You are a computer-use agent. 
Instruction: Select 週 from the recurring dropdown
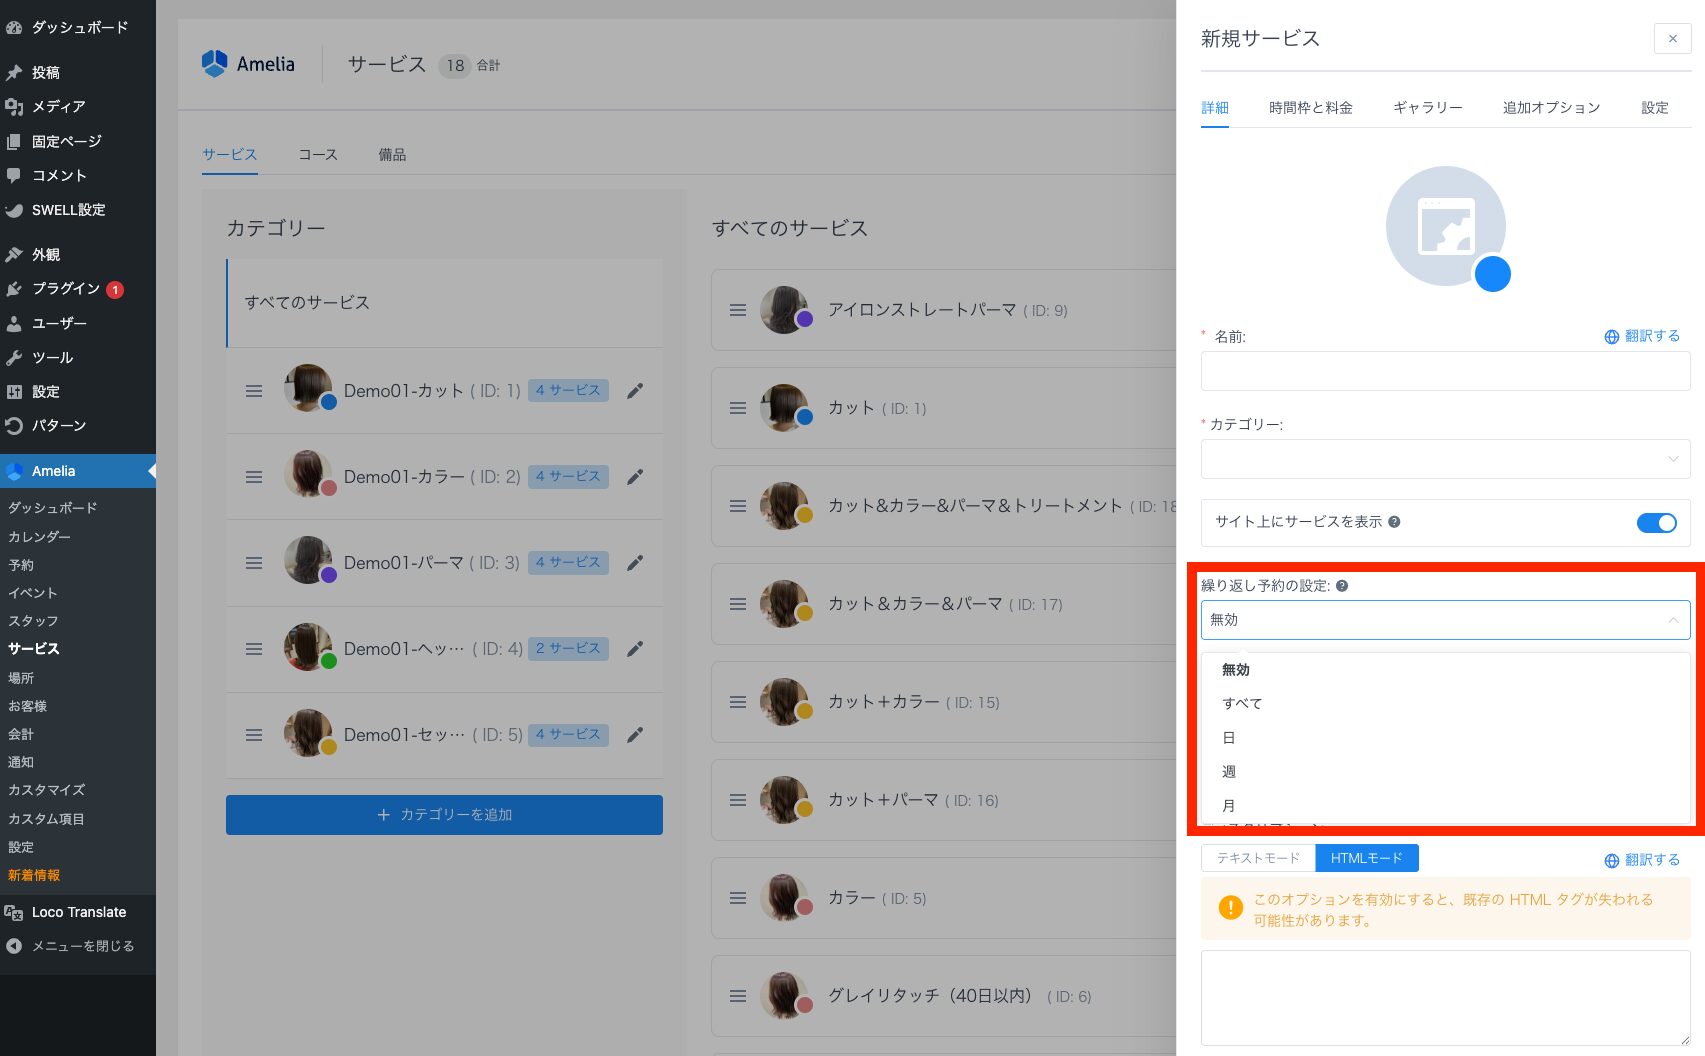1229,772
